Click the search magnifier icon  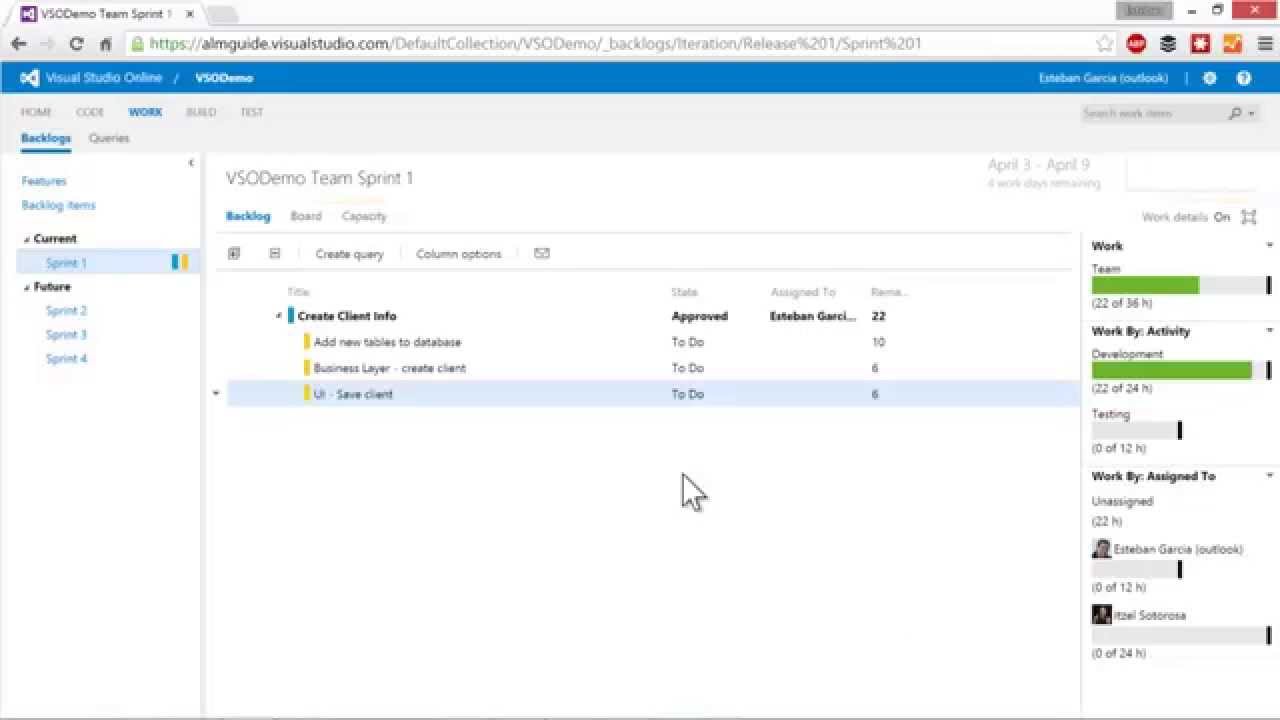(x=1235, y=114)
